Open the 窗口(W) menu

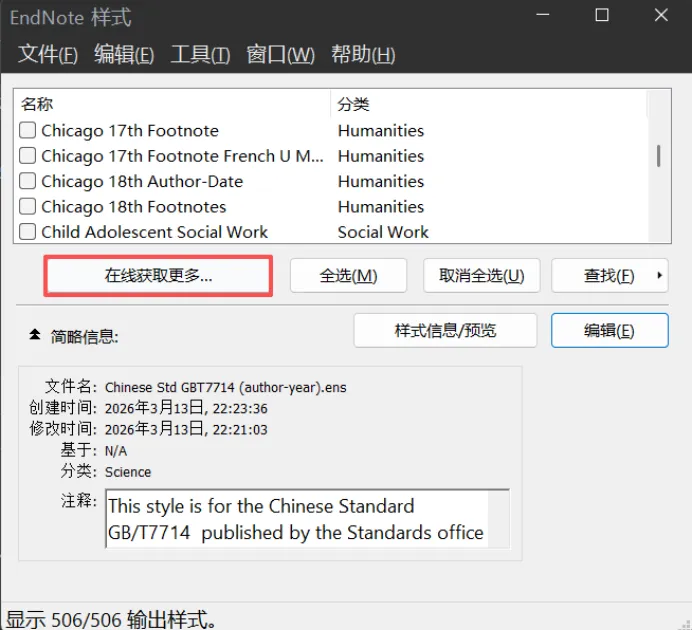coord(281,55)
